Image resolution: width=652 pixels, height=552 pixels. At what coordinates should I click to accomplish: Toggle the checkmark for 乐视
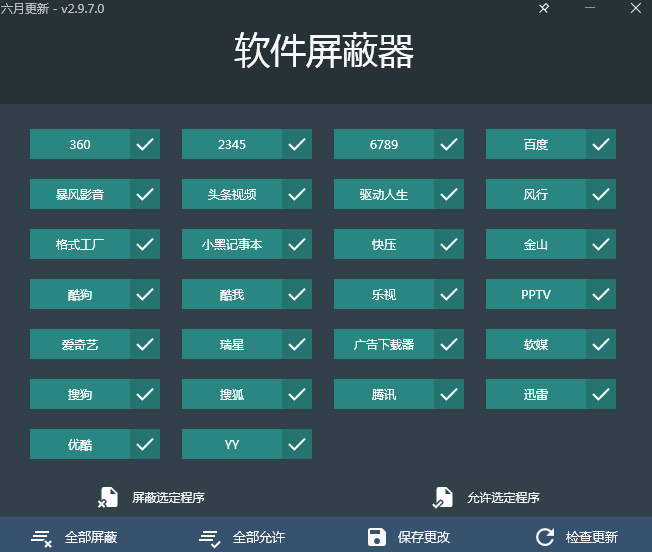[x=449, y=294]
